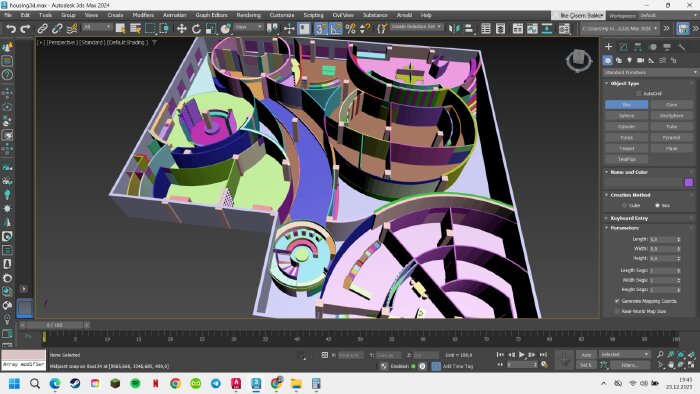Select the Lights category icon
The width and height of the screenshot is (700, 394).
click(x=629, y=60)
